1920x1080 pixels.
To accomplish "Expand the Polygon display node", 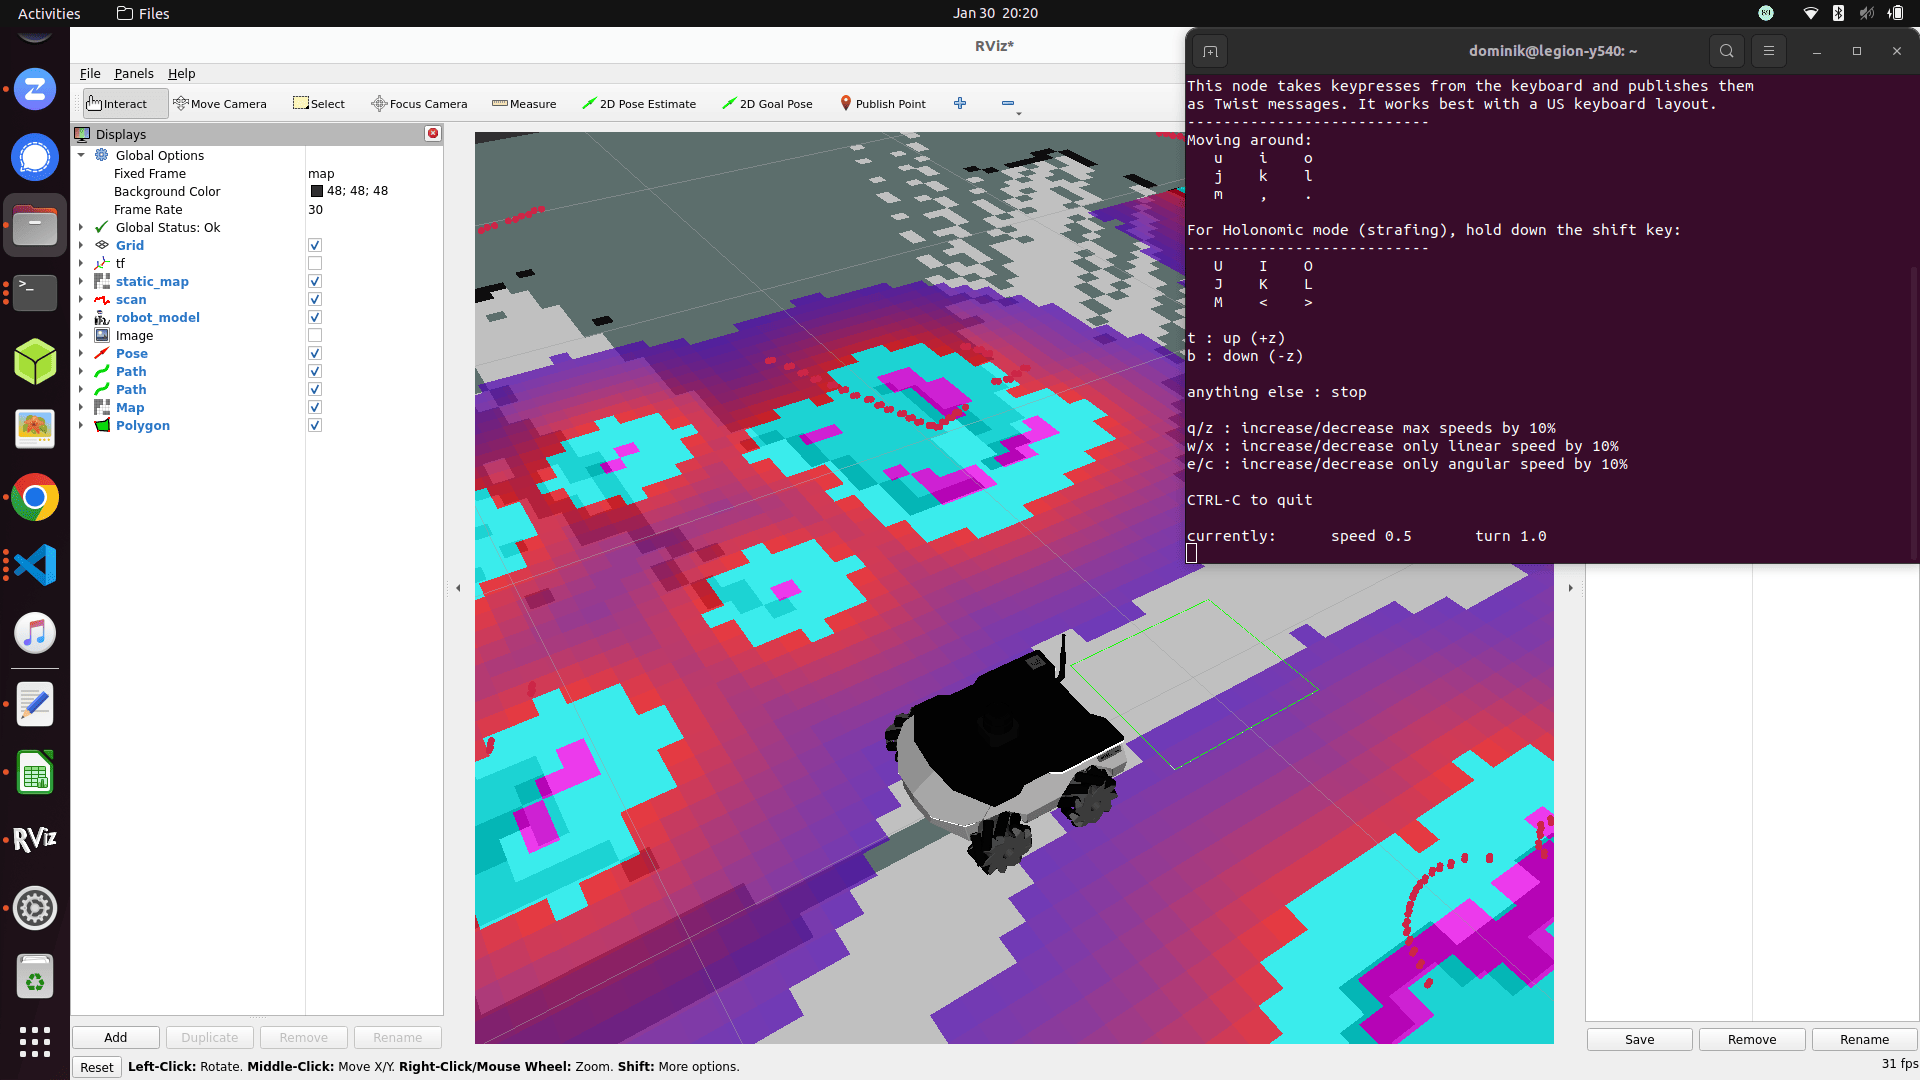I will point(81,426).
